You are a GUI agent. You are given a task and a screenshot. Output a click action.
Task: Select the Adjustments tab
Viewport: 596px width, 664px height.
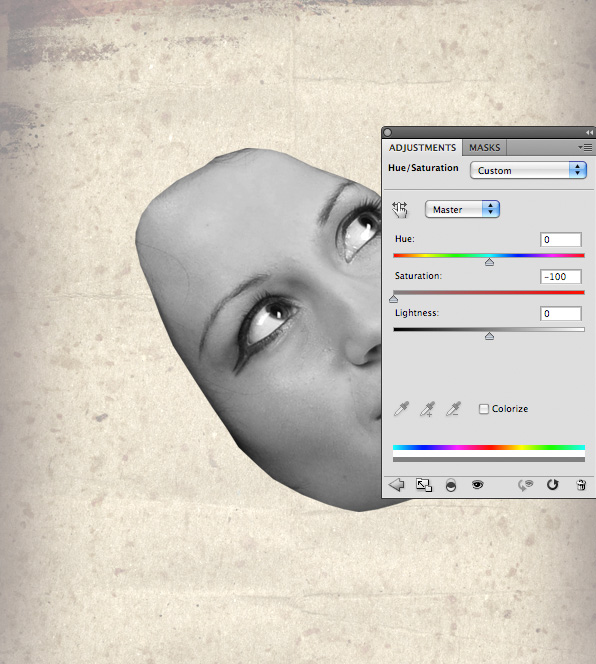(422, 148)
